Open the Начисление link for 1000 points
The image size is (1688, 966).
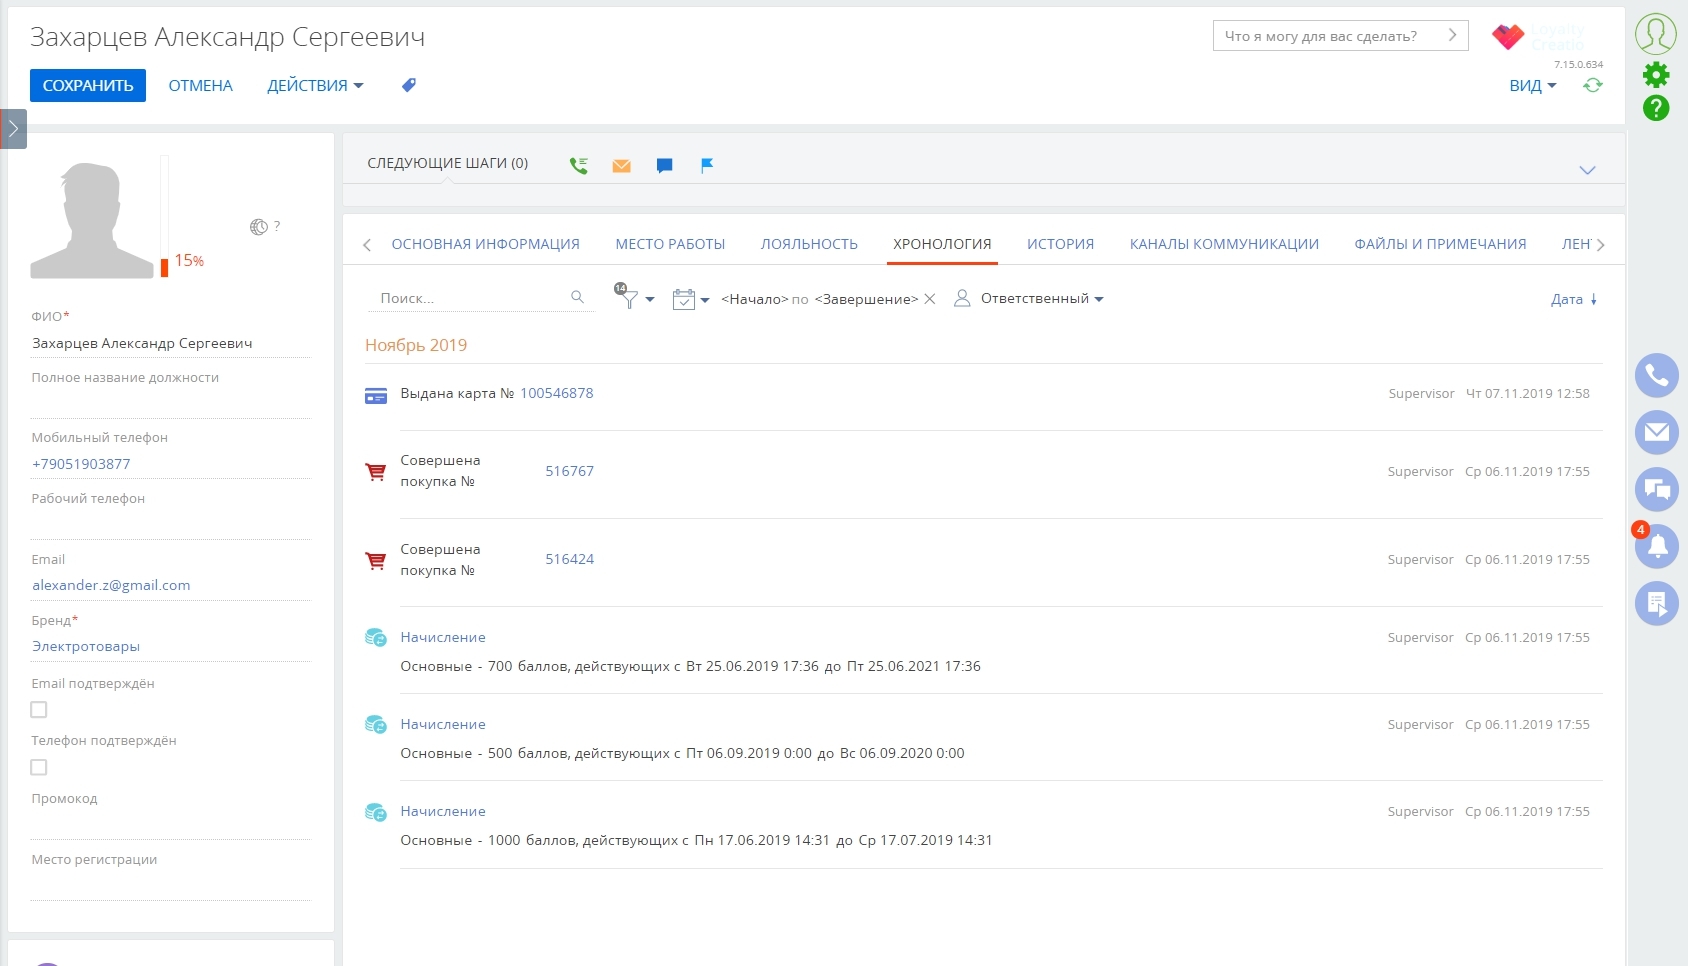(443, 811)
